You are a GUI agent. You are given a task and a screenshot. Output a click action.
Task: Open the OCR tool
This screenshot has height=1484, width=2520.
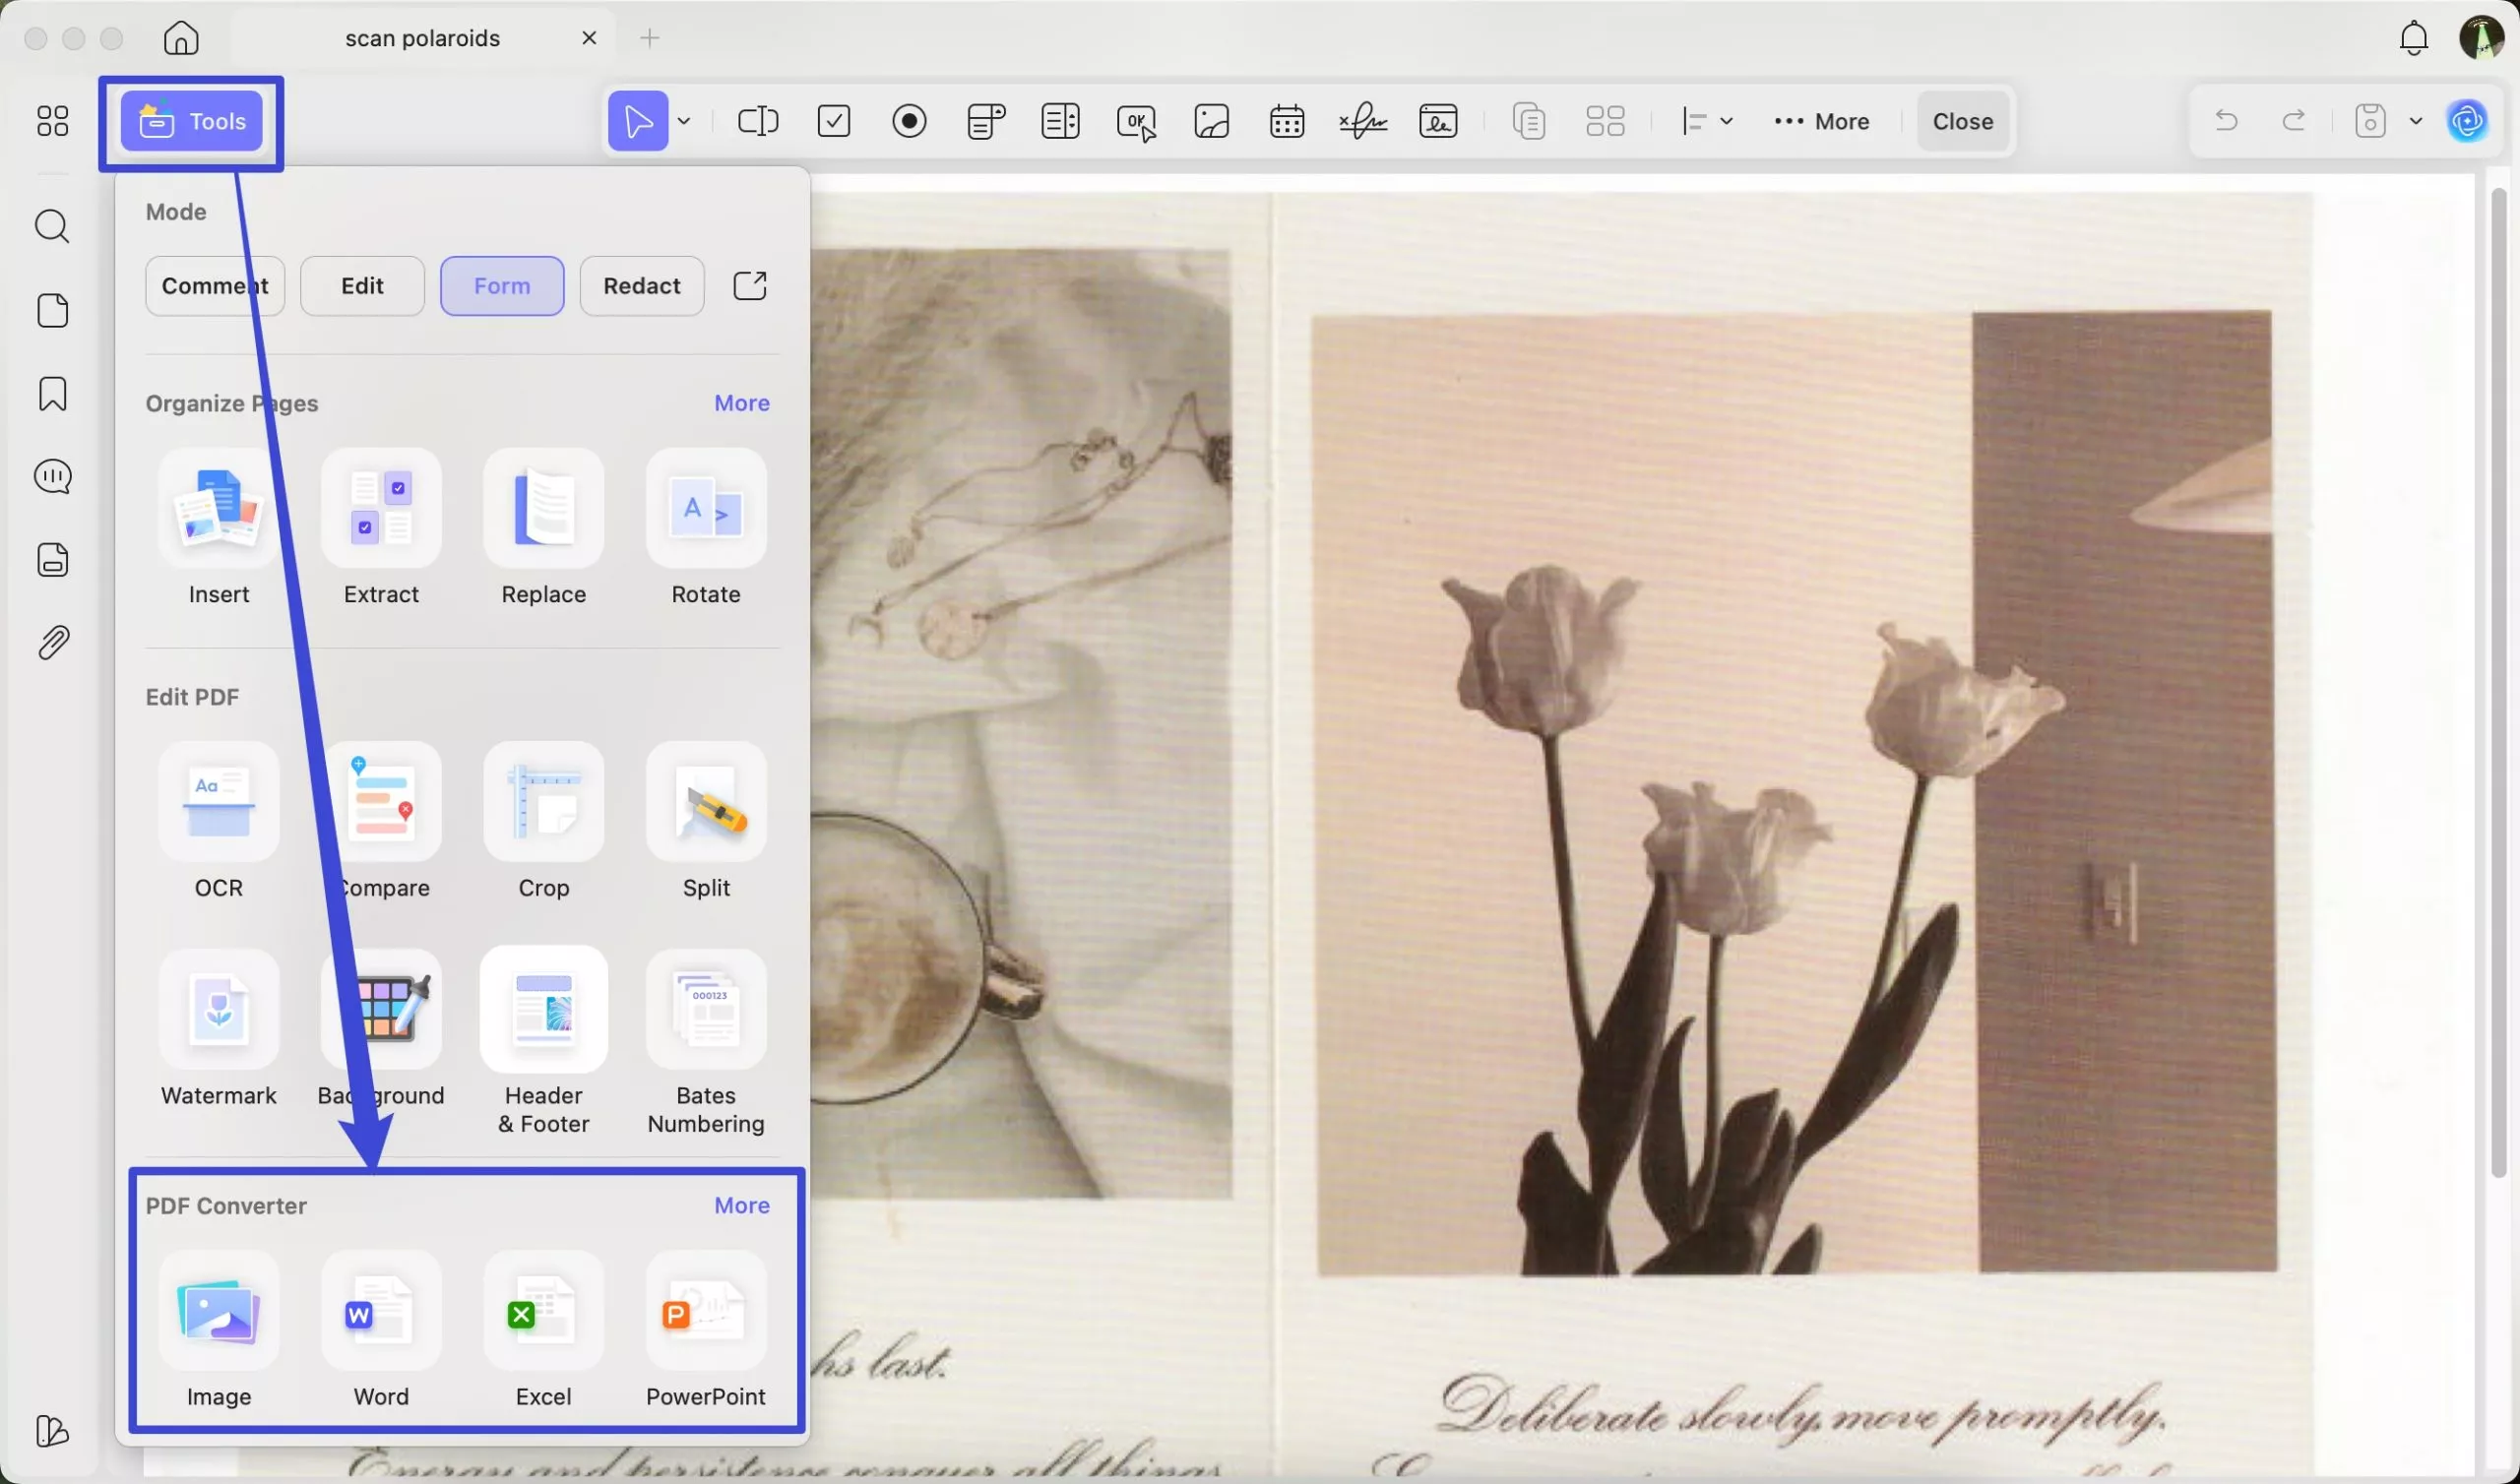218,802
